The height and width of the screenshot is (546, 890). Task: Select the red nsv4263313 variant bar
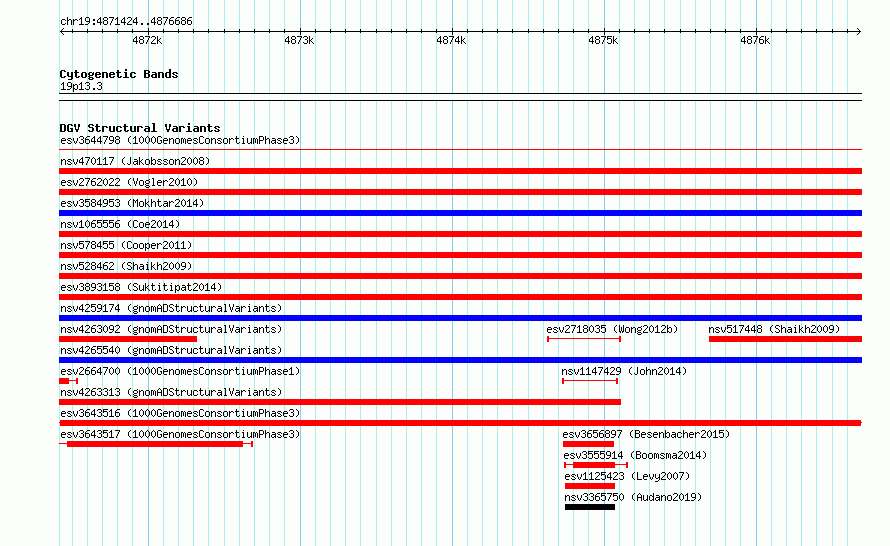340,402
